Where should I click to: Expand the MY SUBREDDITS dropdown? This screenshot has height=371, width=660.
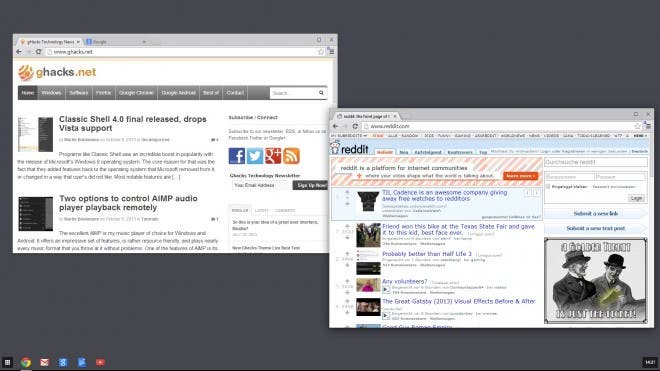click(349, 136)
